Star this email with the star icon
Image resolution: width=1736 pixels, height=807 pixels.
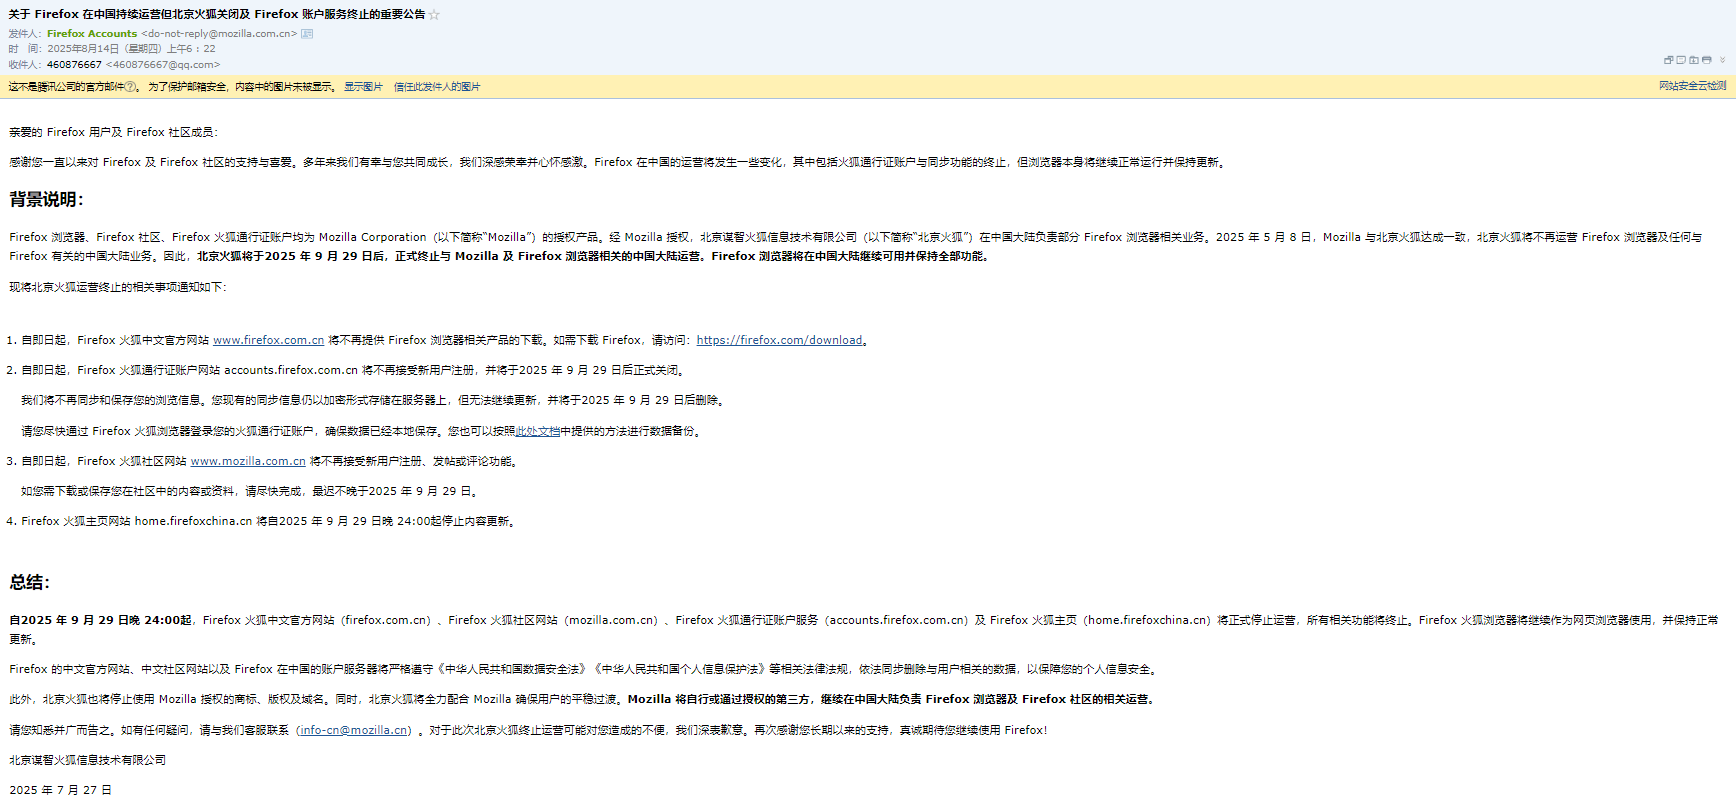[x=434, y=14]
